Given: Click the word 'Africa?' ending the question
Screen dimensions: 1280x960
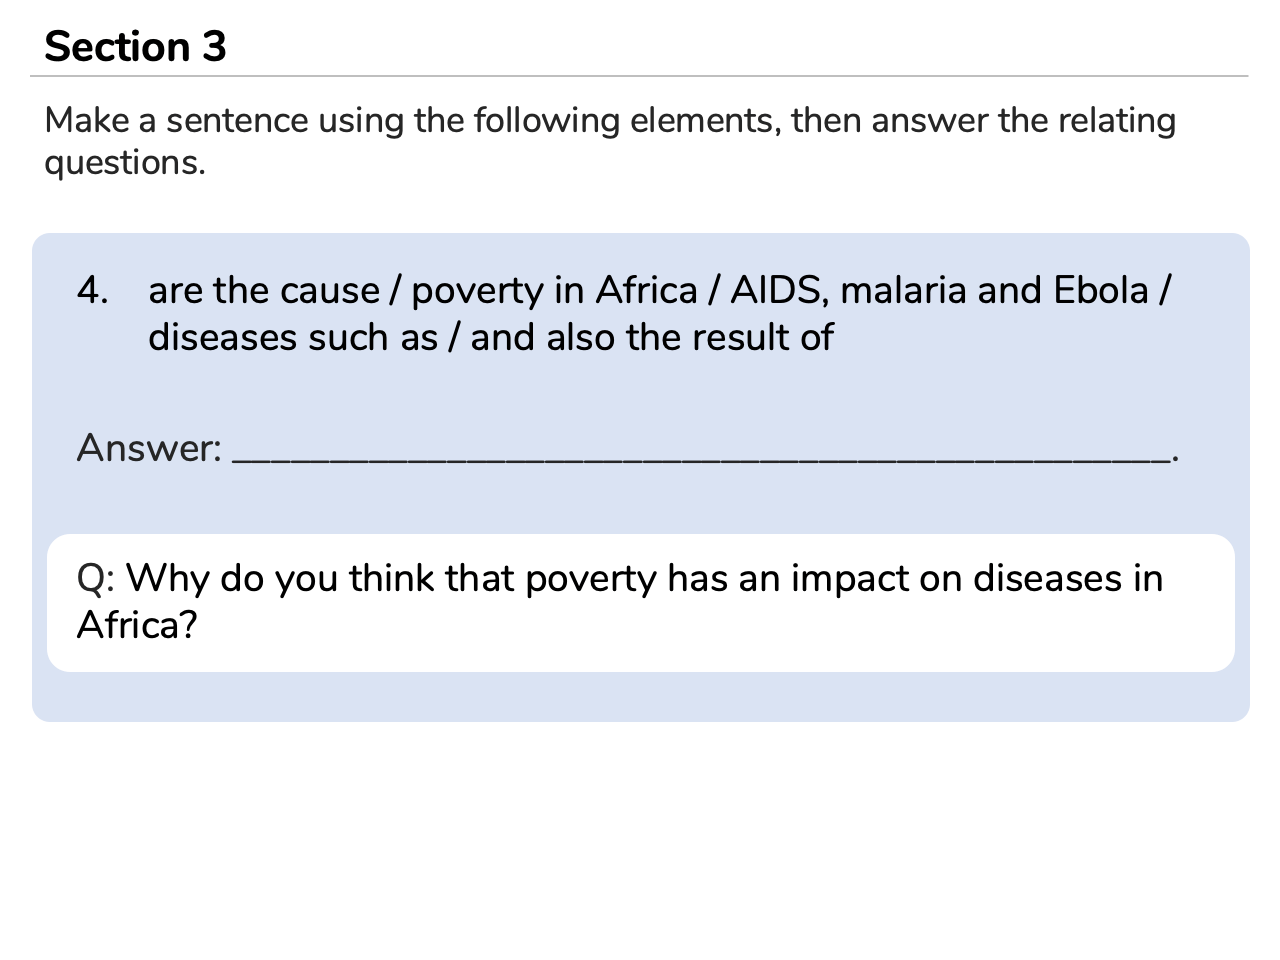Looking at the screenshot, I should coord(137,625).
